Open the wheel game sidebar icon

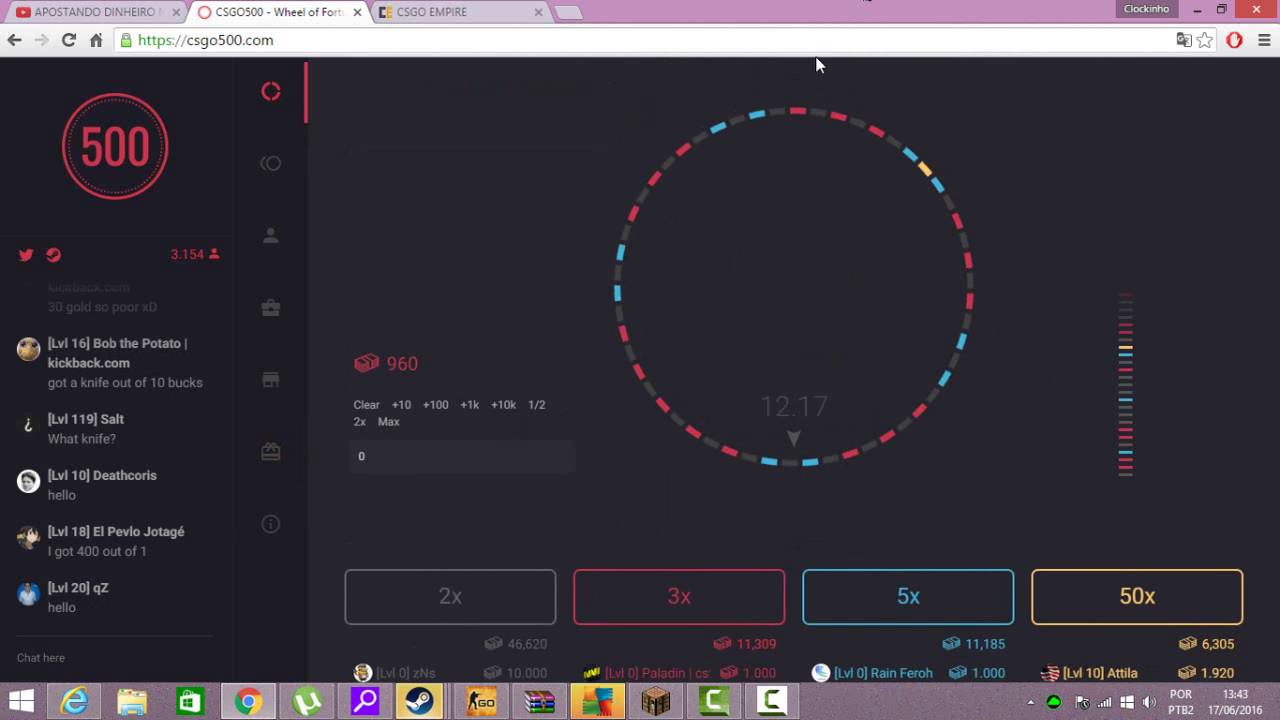click(x=271, y=92)
